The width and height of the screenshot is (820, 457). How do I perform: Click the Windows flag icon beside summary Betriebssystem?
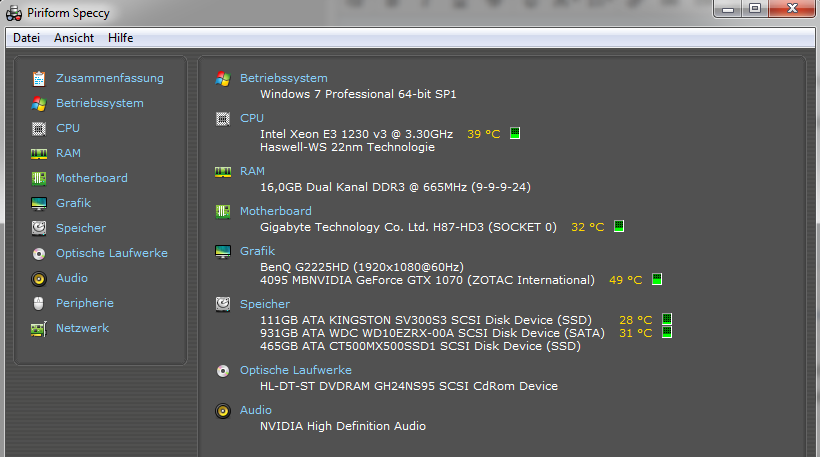click(x=223, y=79)
